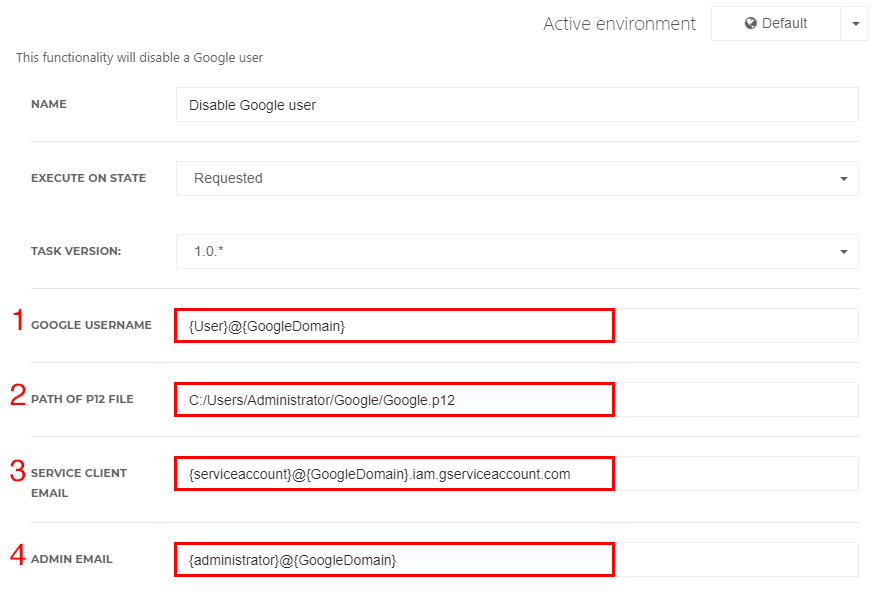Focus the Admin Email input field
This screenshot has height=600, width=886.
(x=517, y=559)
